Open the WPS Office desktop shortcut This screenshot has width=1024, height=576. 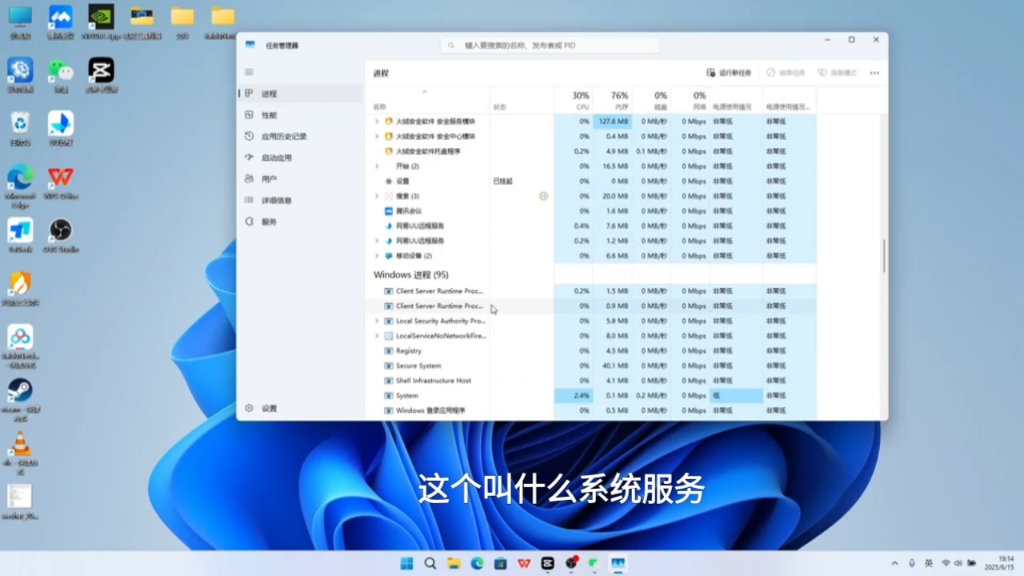pyautogui.click(x=61, y=183)
